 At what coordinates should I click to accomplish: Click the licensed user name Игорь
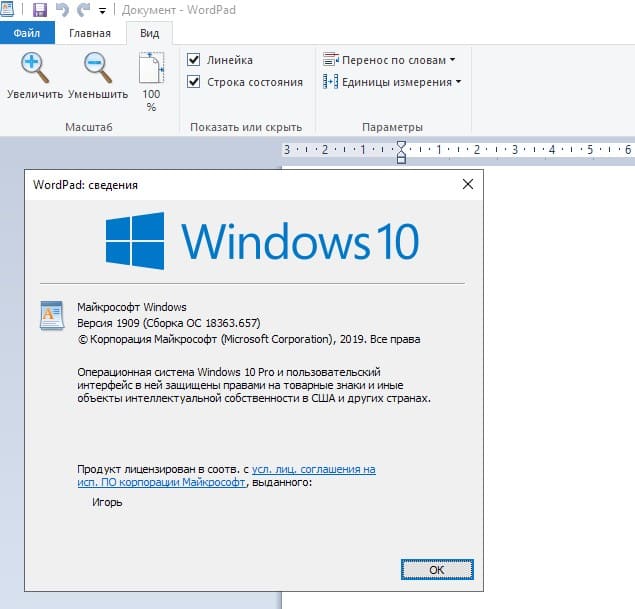[107, 502]
